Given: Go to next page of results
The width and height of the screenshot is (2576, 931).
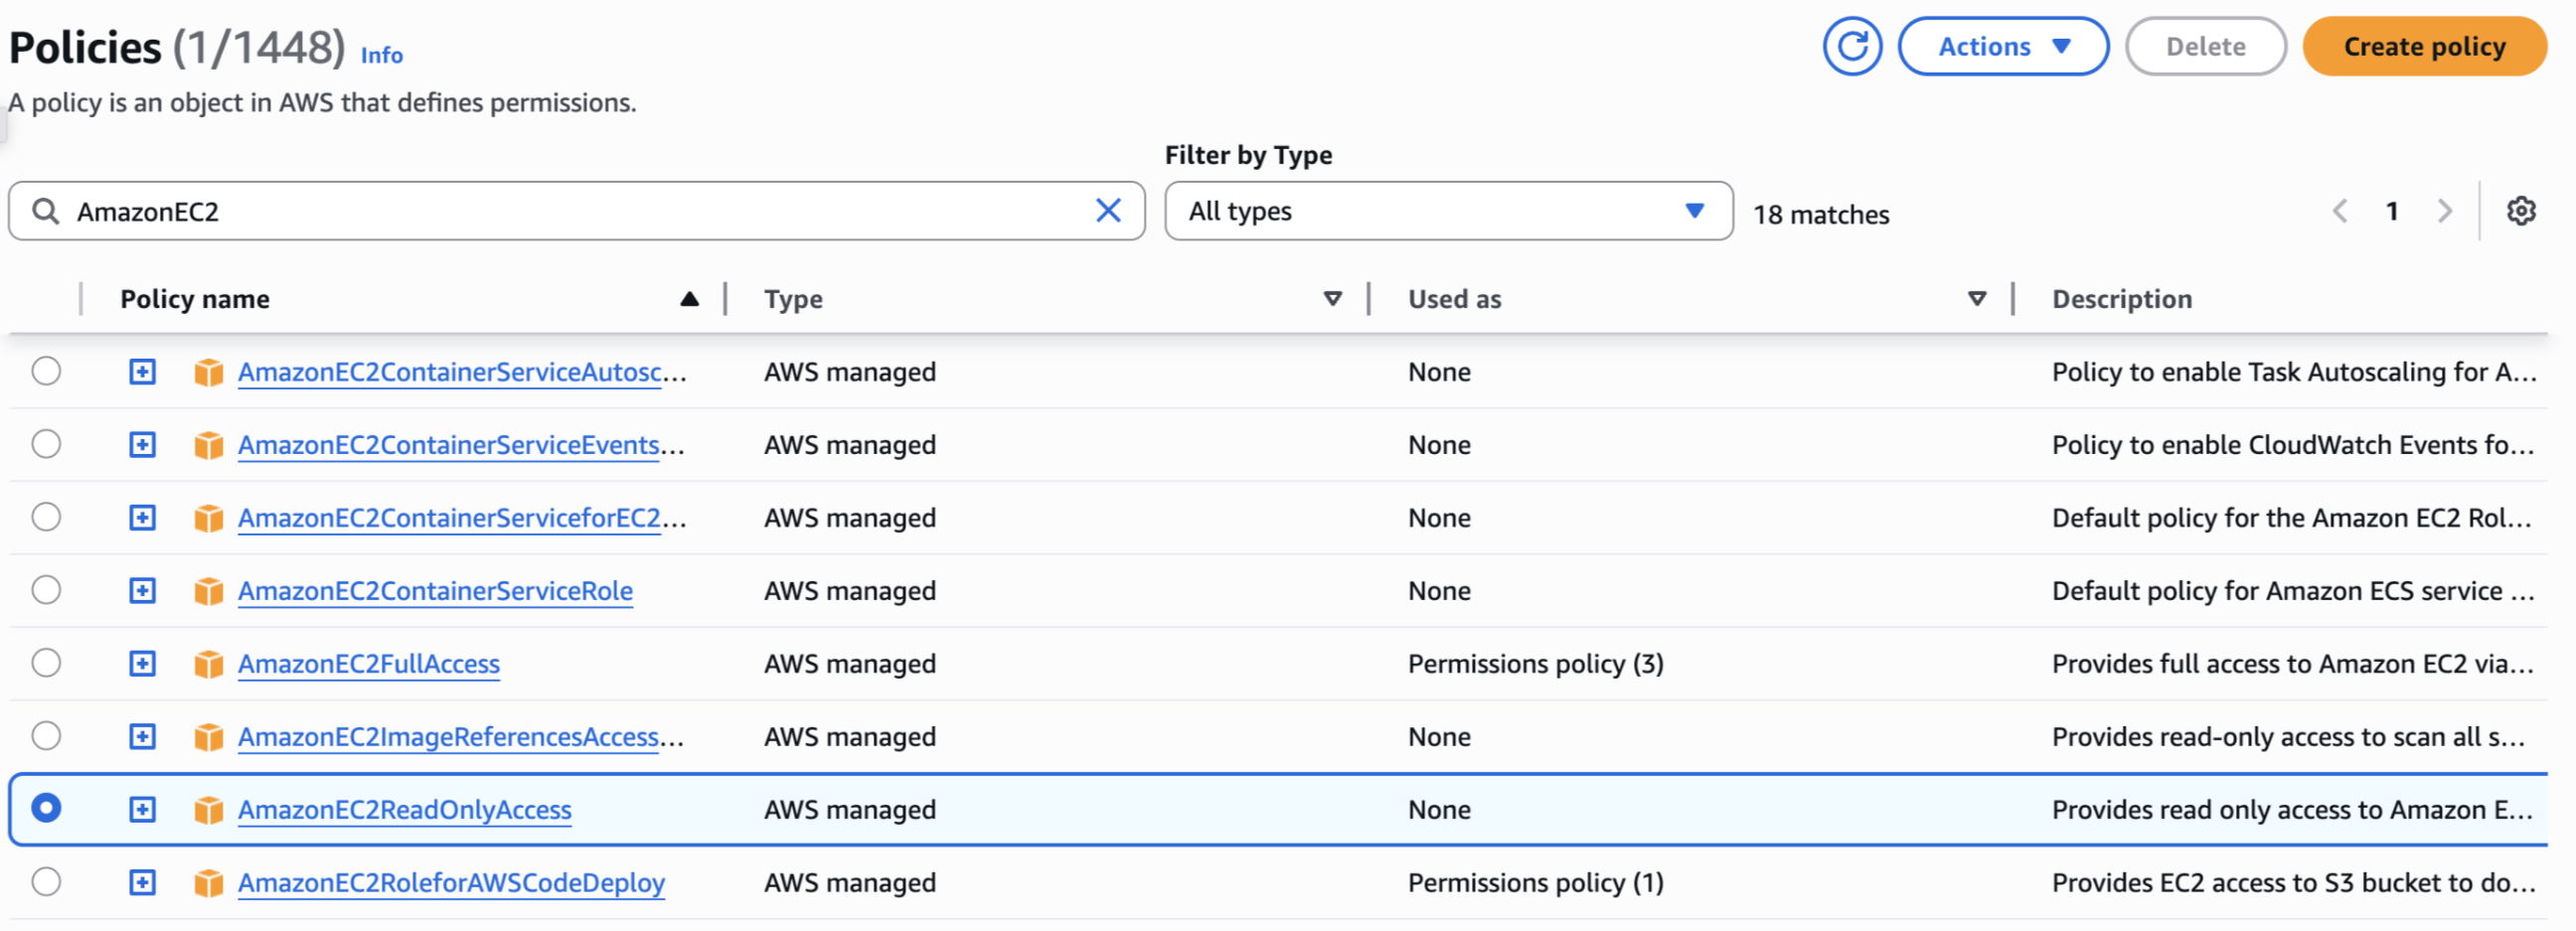Looking at the screenshot, I should click(x=2444, y=211).
